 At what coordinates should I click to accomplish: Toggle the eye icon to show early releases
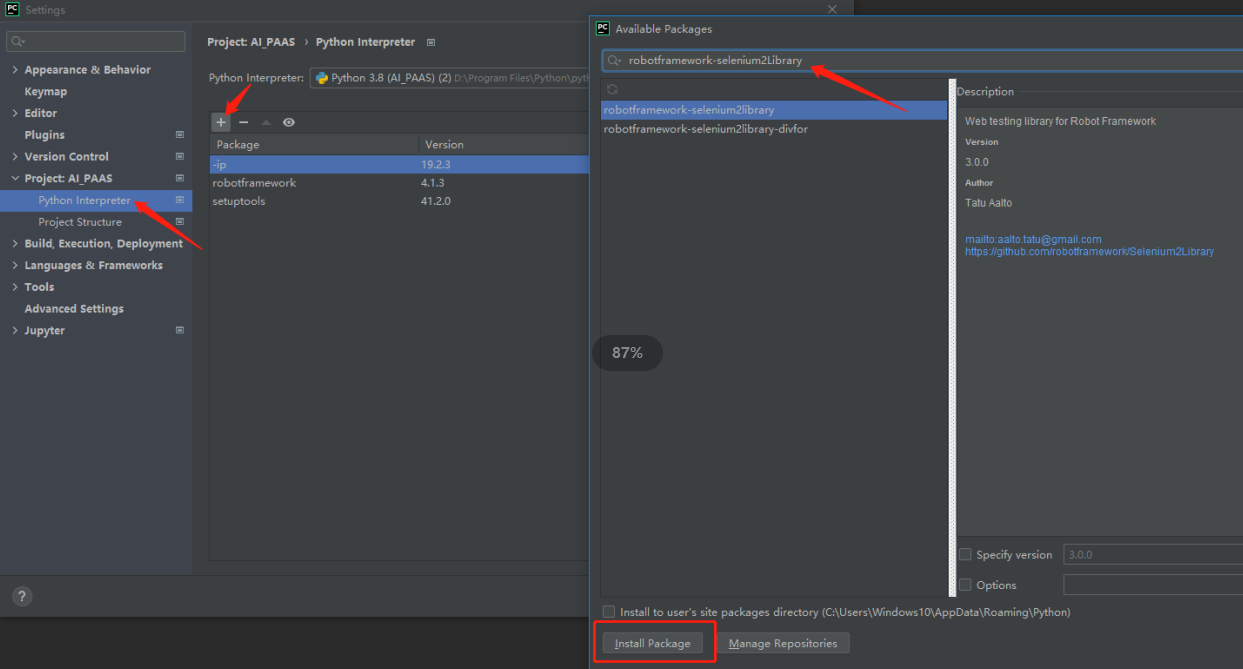pyautogui.click(x=289, y=122)
